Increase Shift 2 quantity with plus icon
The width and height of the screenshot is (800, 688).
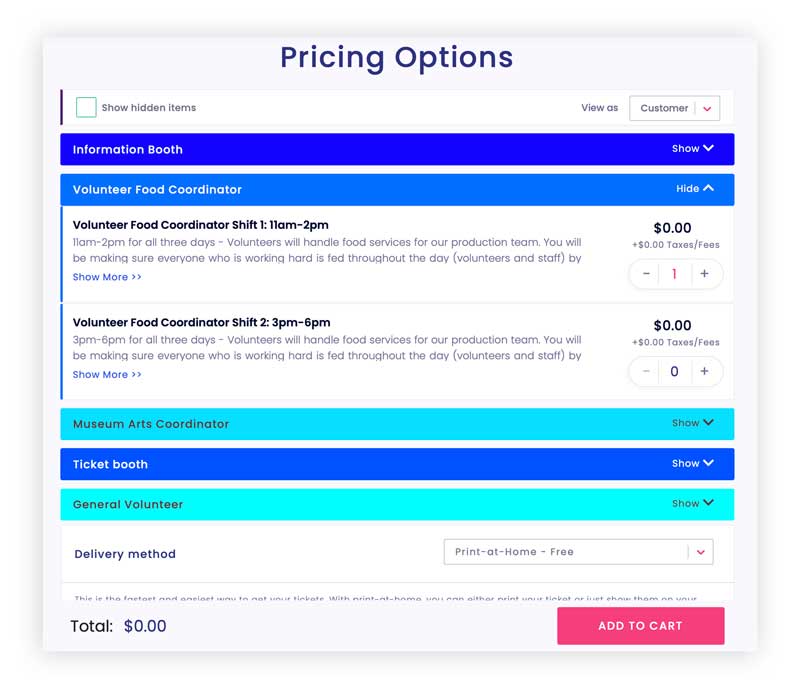coord(704,371)
